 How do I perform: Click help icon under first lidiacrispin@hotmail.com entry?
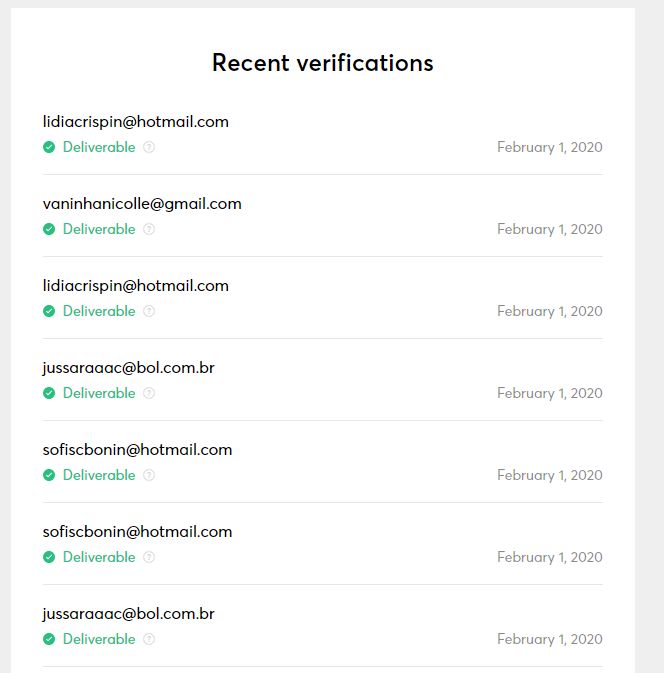pyautogui.click(x=149, y=147)
